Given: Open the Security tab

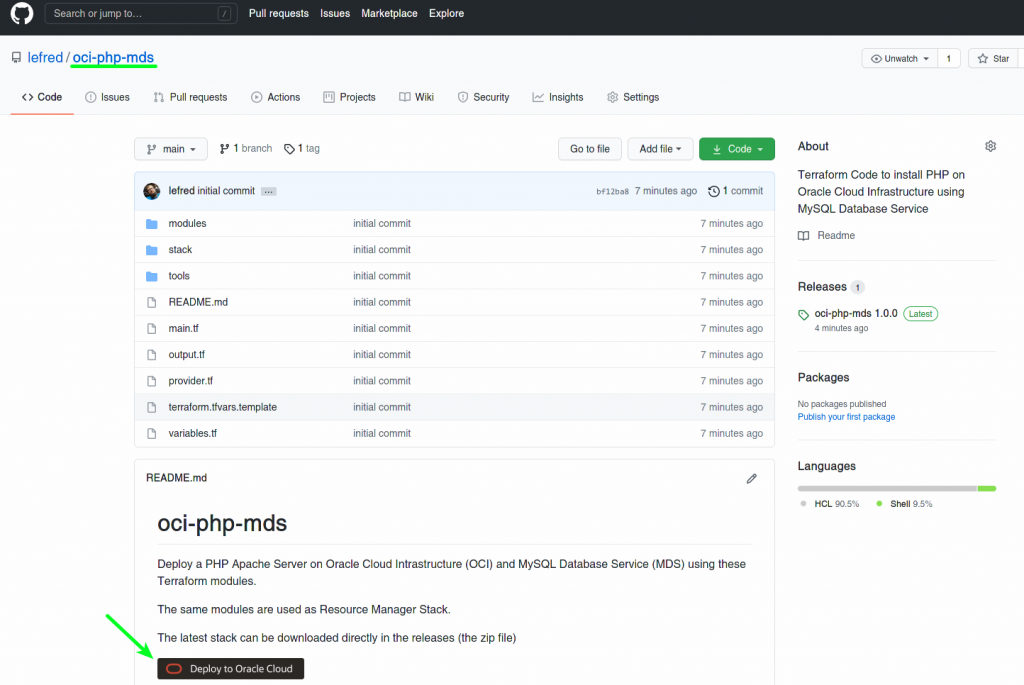Looking at the screenshot, I should pyautogui.click(x=483, y=97).
